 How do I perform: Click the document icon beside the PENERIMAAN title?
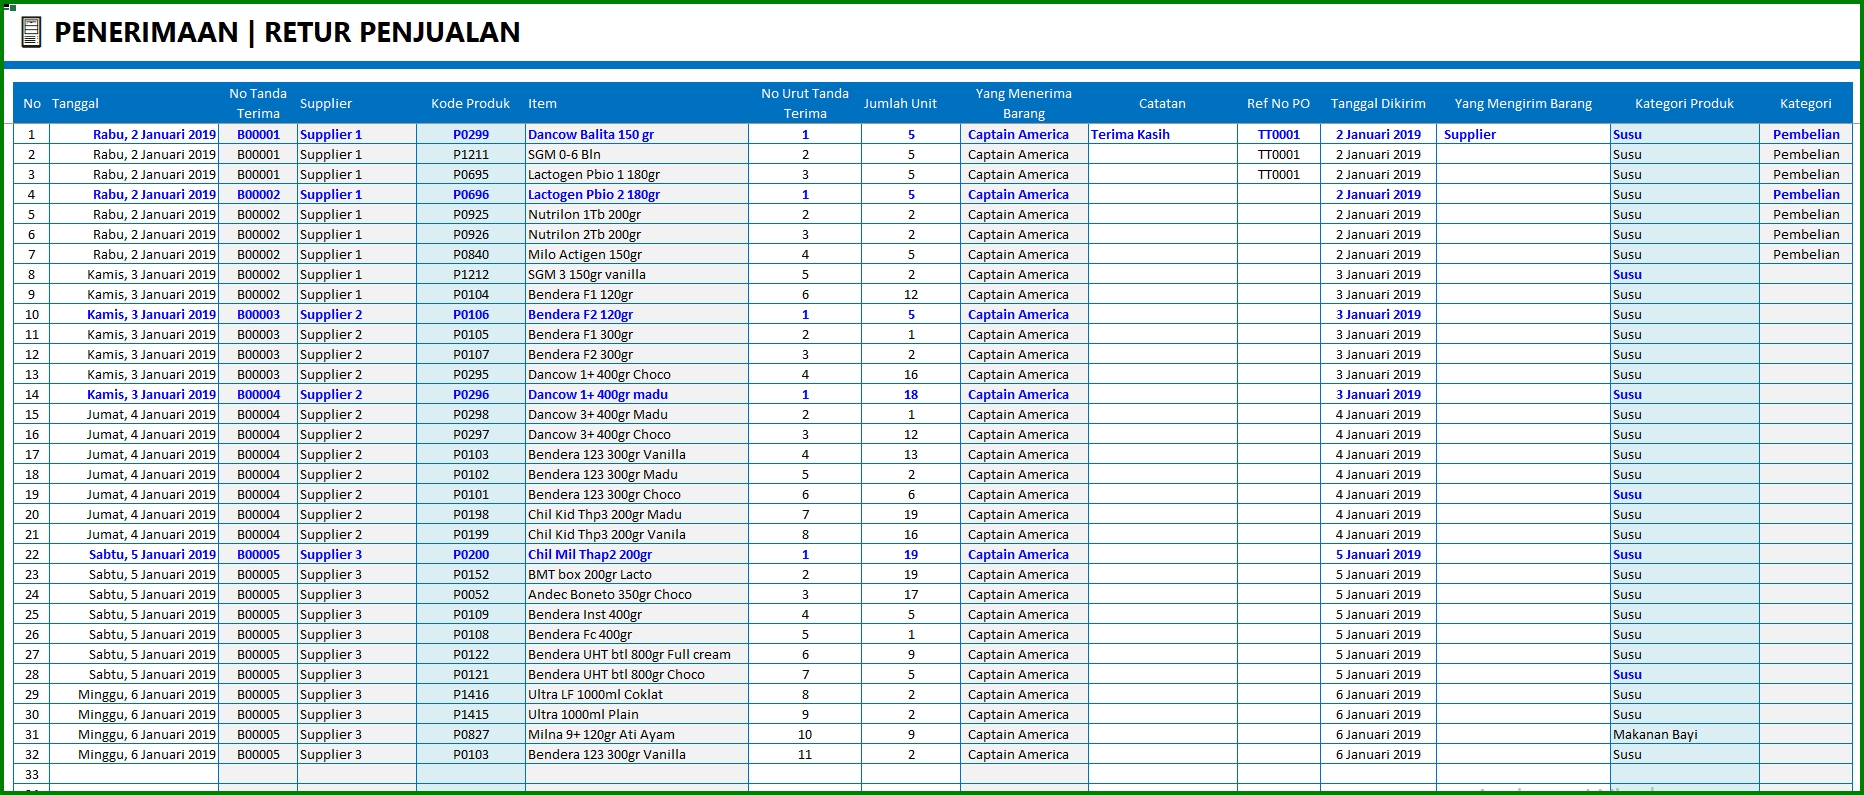pyautogui.click(x=31, y=32)
